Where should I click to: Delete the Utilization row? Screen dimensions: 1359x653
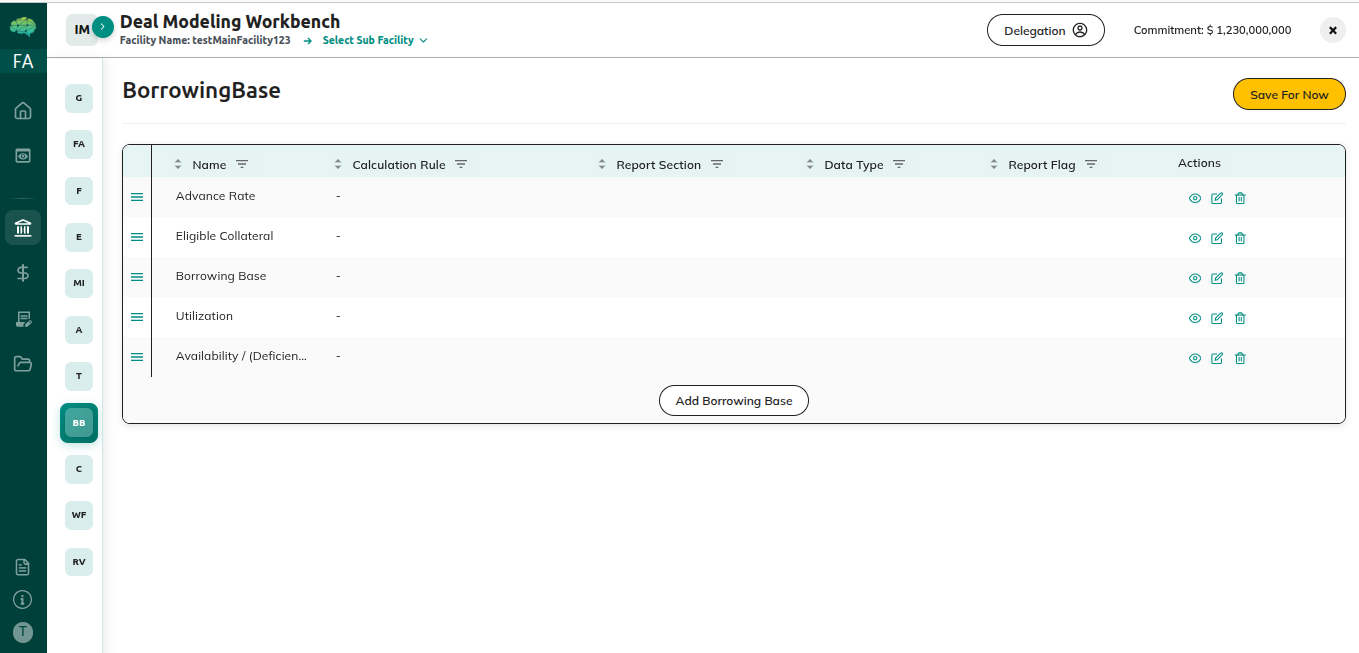[x=1240, y=318]
